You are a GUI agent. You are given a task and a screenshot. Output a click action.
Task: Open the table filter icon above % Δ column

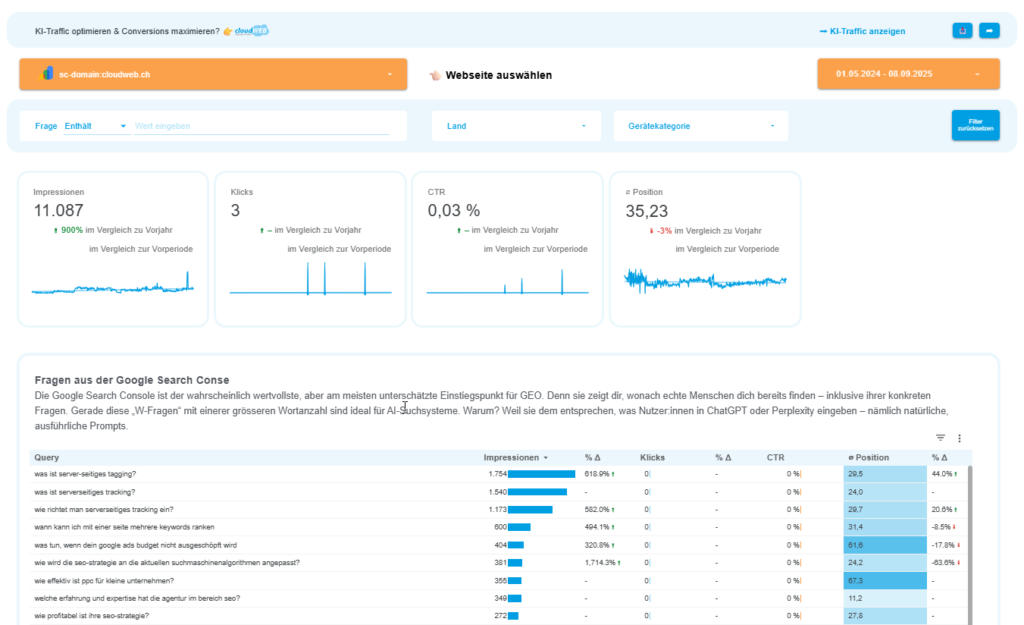pos(940,438)
